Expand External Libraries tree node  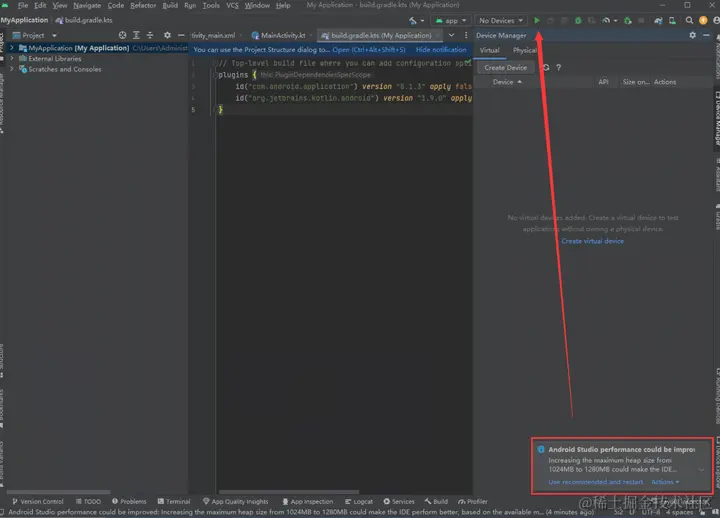[11, 59]
